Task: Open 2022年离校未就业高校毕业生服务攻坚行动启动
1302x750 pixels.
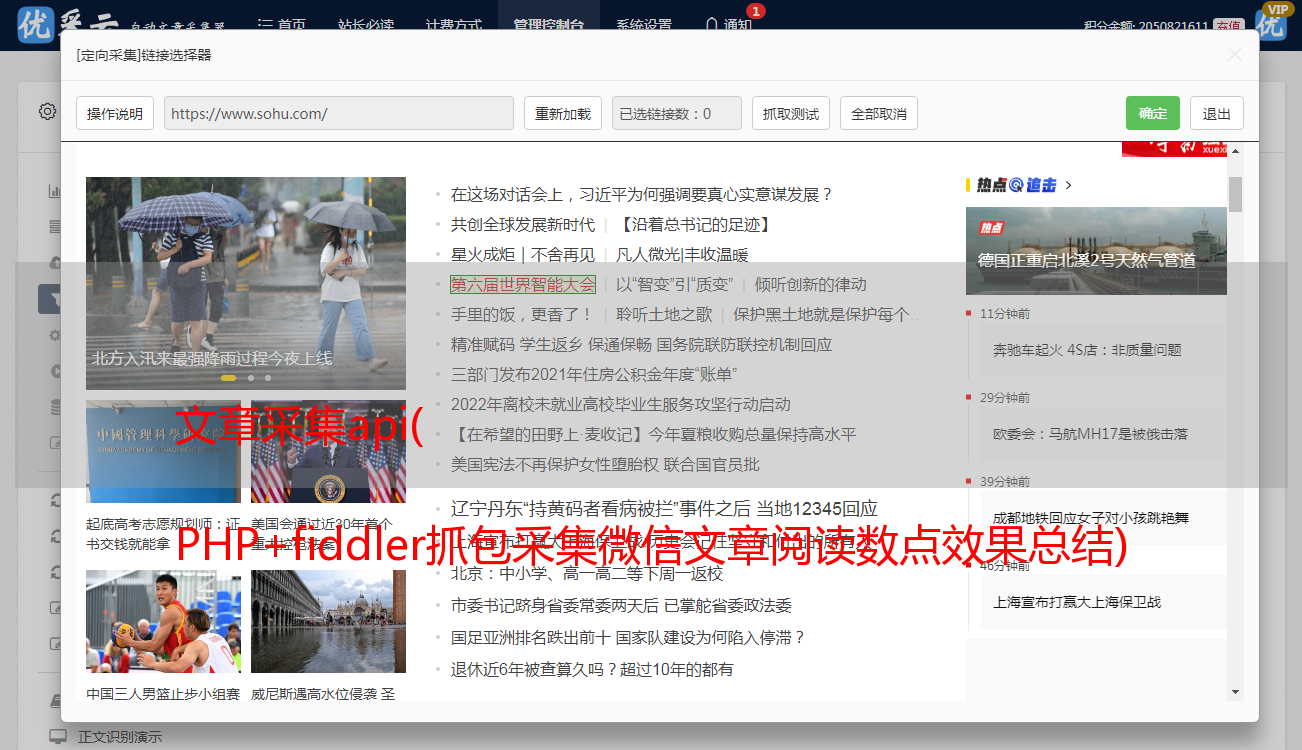Action: [x=620, y=404]
